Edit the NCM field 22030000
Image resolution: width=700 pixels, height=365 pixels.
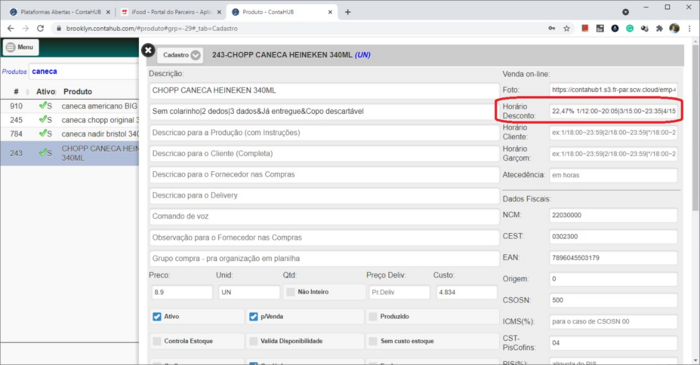[x=613, y=215]
